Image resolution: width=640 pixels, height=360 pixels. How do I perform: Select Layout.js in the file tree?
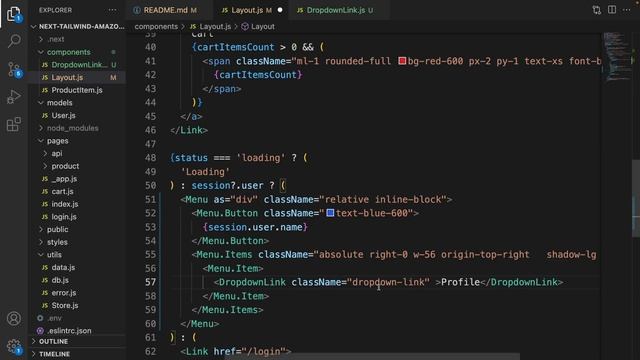(77, 77)
